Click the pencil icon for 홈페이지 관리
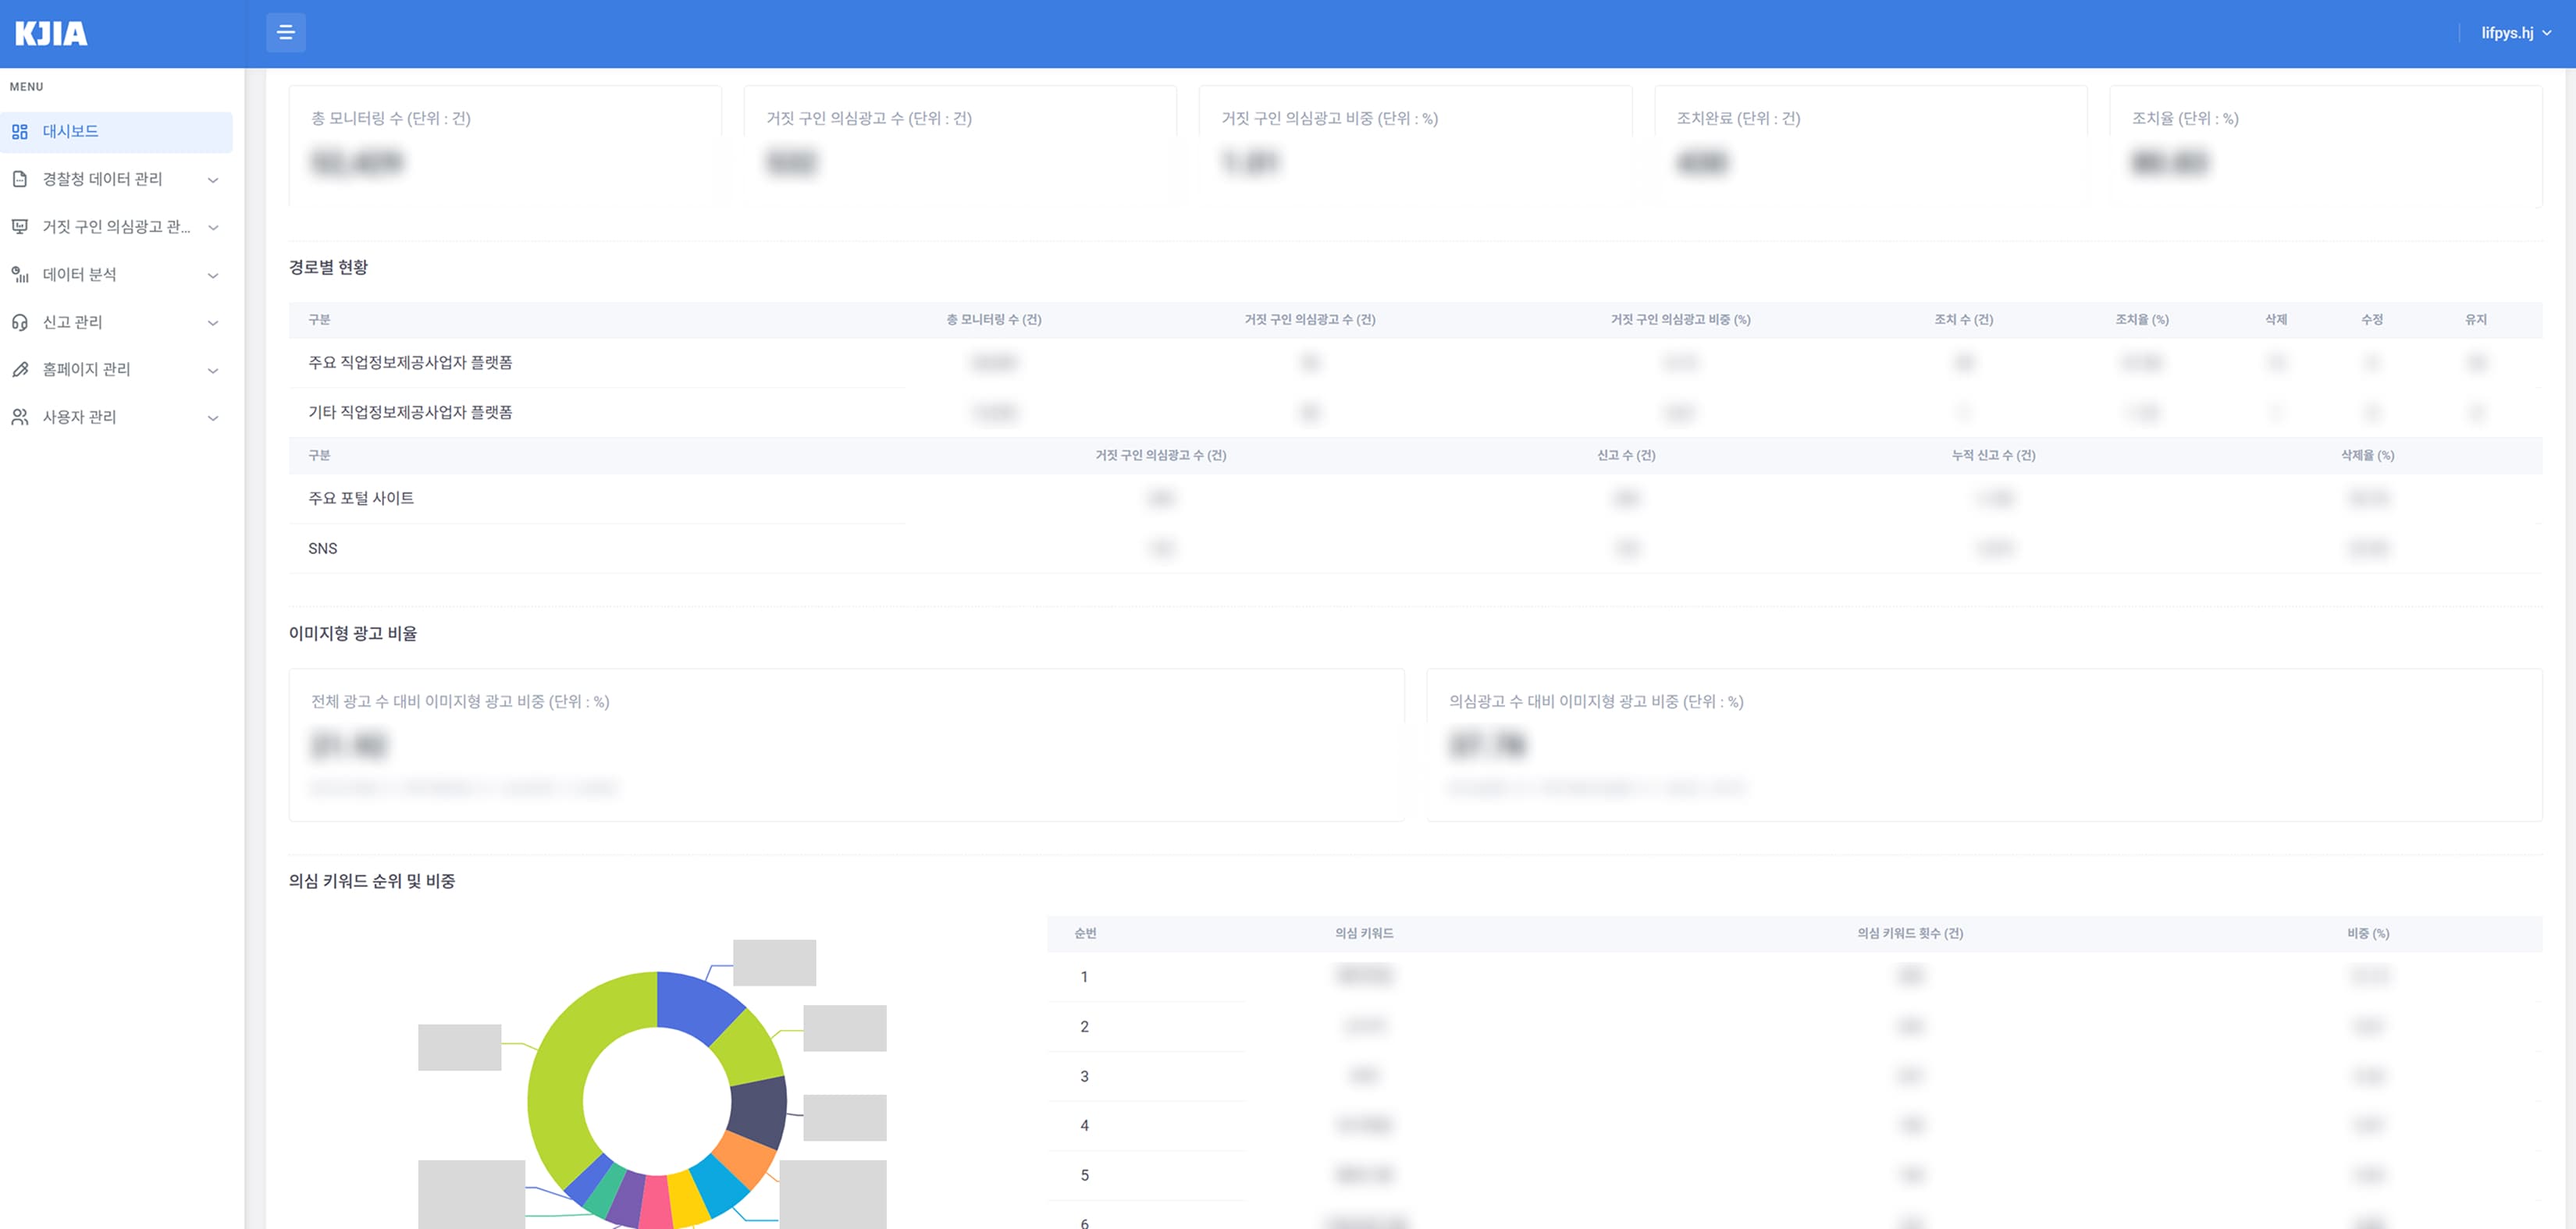 20,369
